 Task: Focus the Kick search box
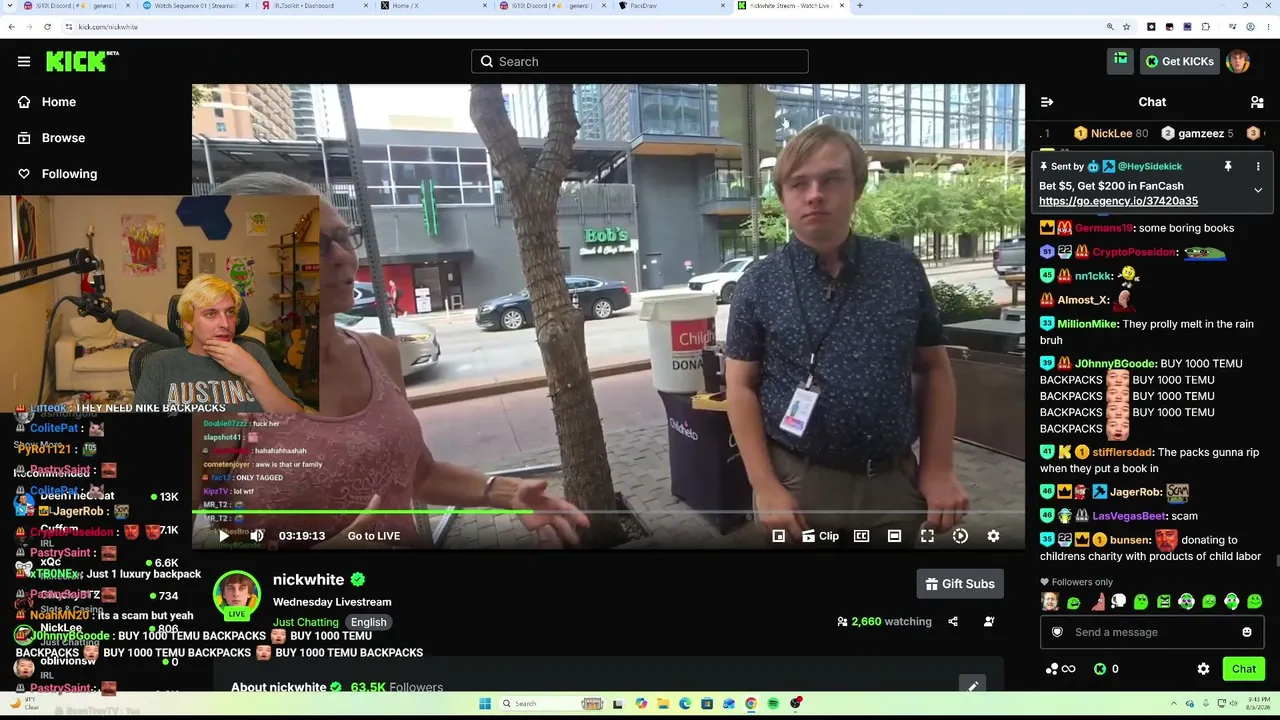[x=640, y=61]
